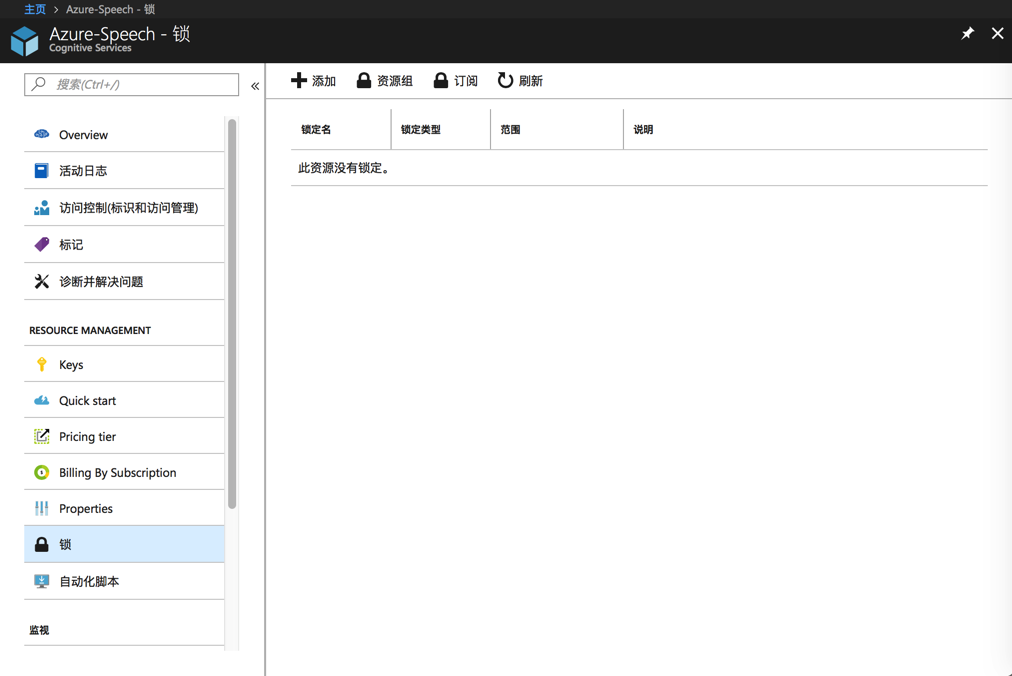Click the lock icon beside 订阅

(441, 80)
